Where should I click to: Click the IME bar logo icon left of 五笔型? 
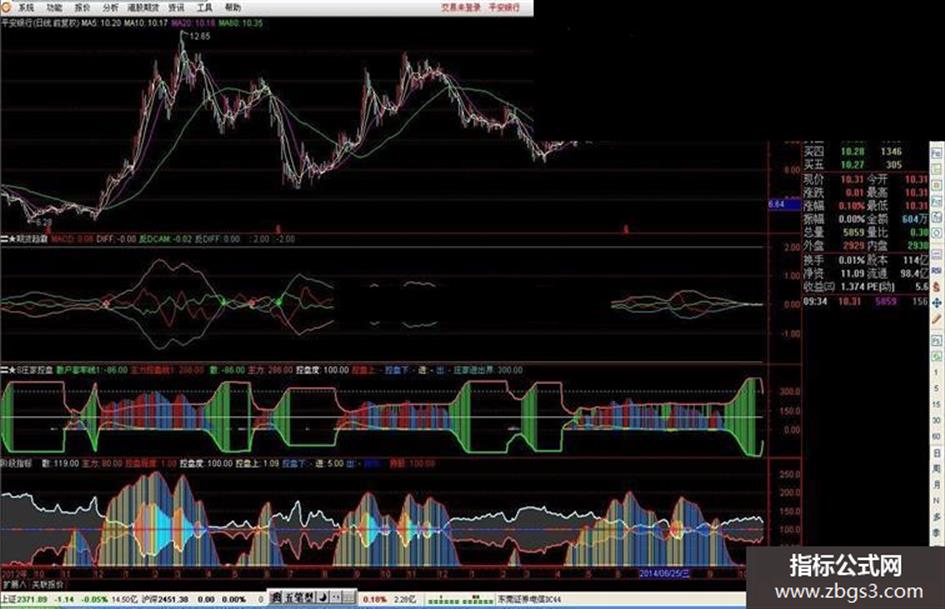point(276,598)
